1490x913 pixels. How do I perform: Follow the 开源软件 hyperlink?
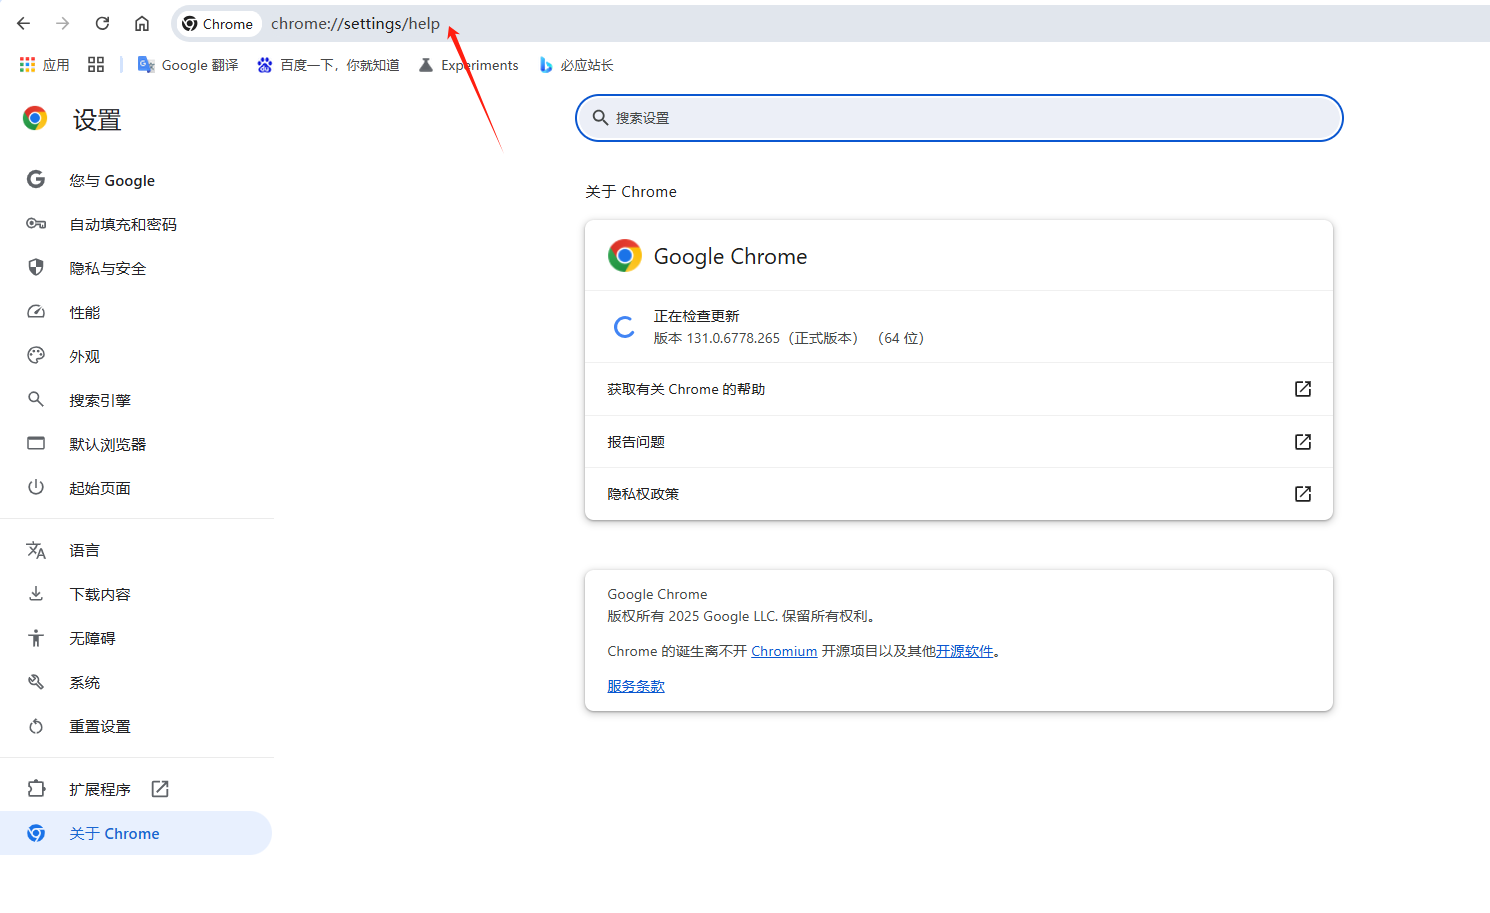point(965,651)
